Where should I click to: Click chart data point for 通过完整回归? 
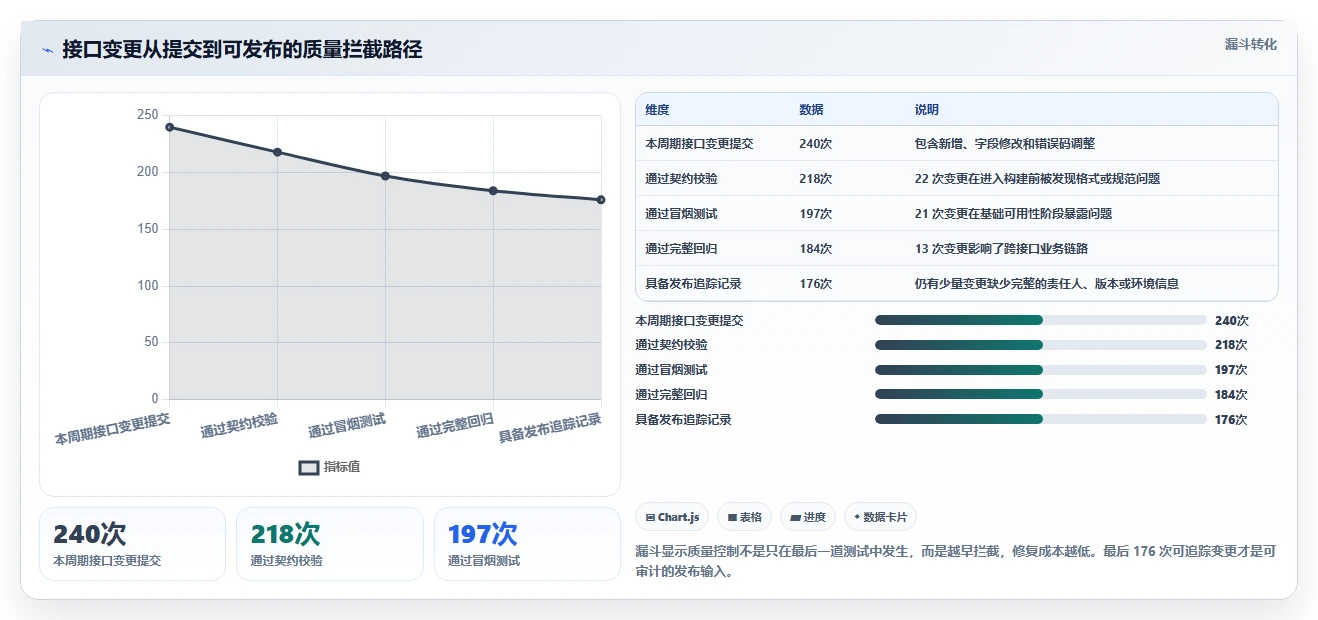point(493,191)
